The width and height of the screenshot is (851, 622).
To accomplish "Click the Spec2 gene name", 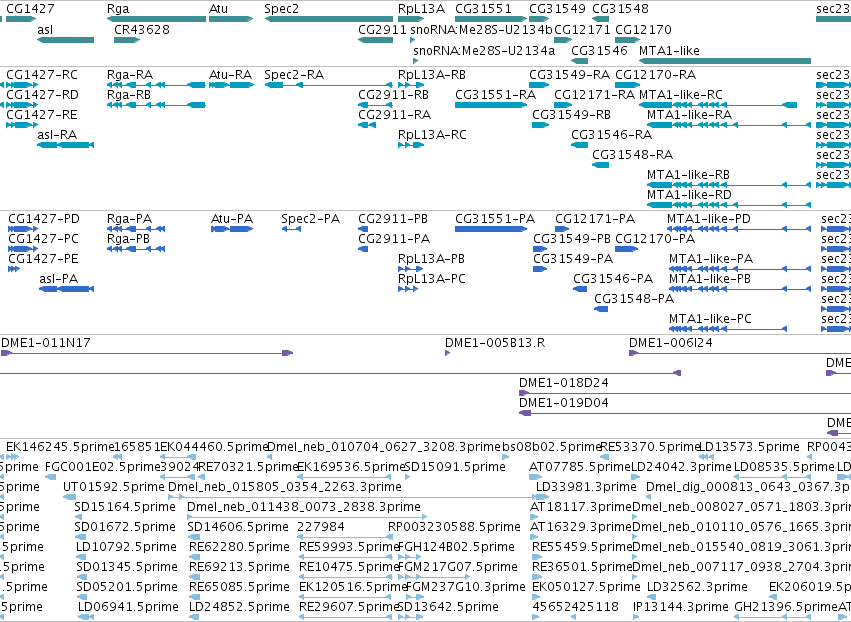I will point(282,9).
